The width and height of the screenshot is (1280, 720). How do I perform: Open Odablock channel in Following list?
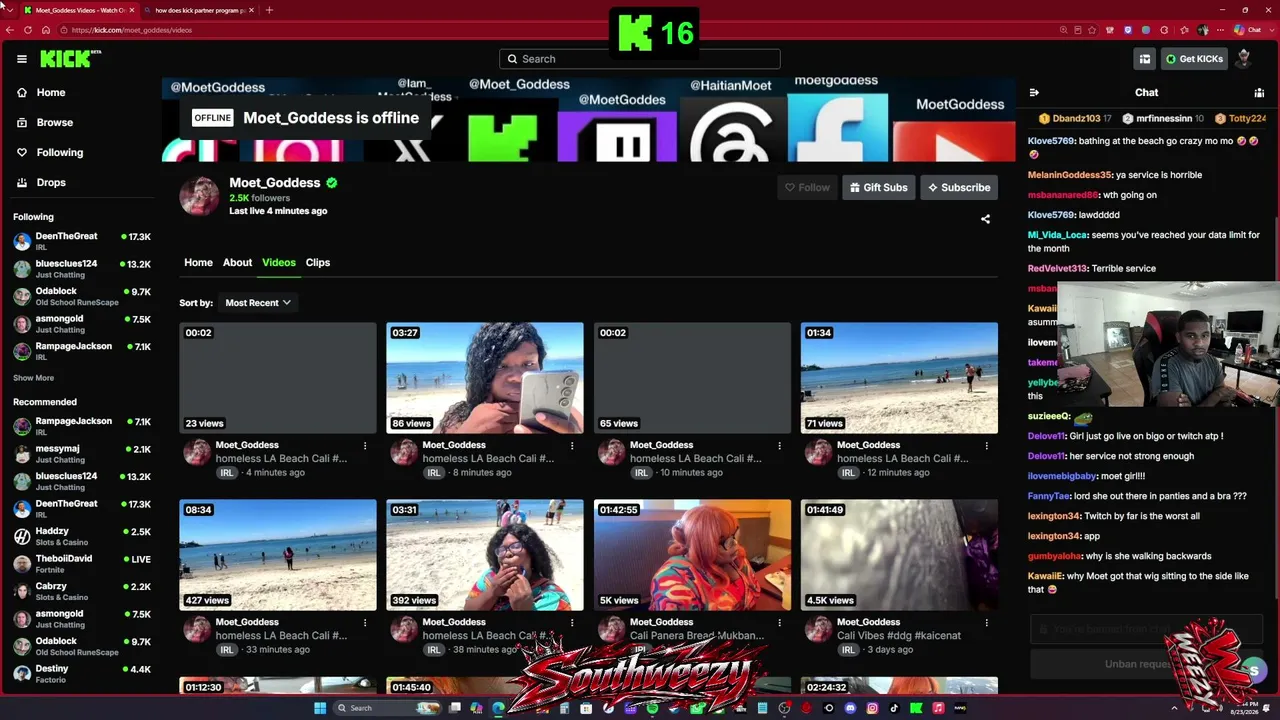pyautogui.click(x=82, y=296)
